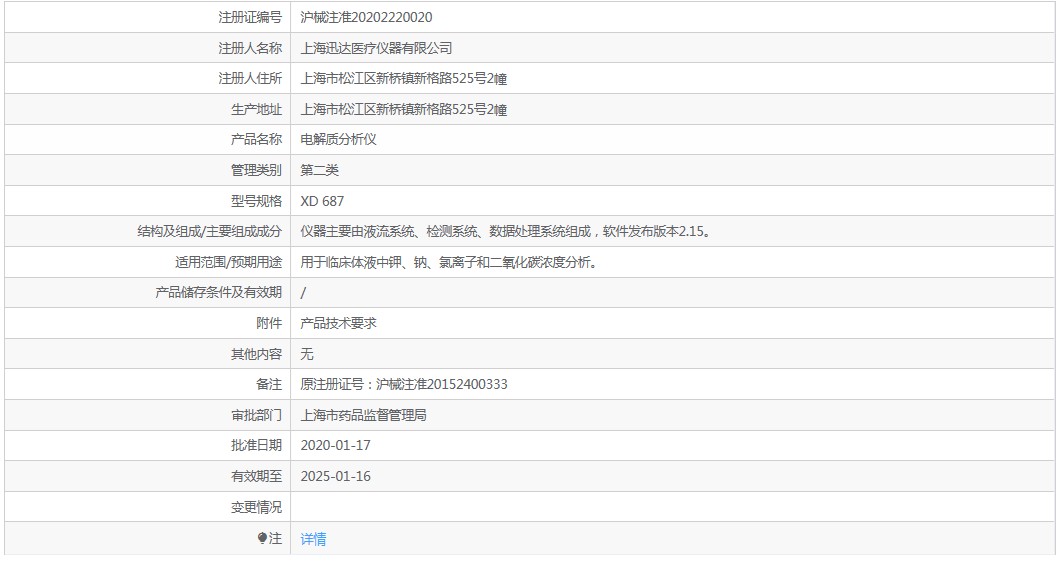1059x562 pixels.
Task: Click the 管理类别 label
Action: pos(257,170)
